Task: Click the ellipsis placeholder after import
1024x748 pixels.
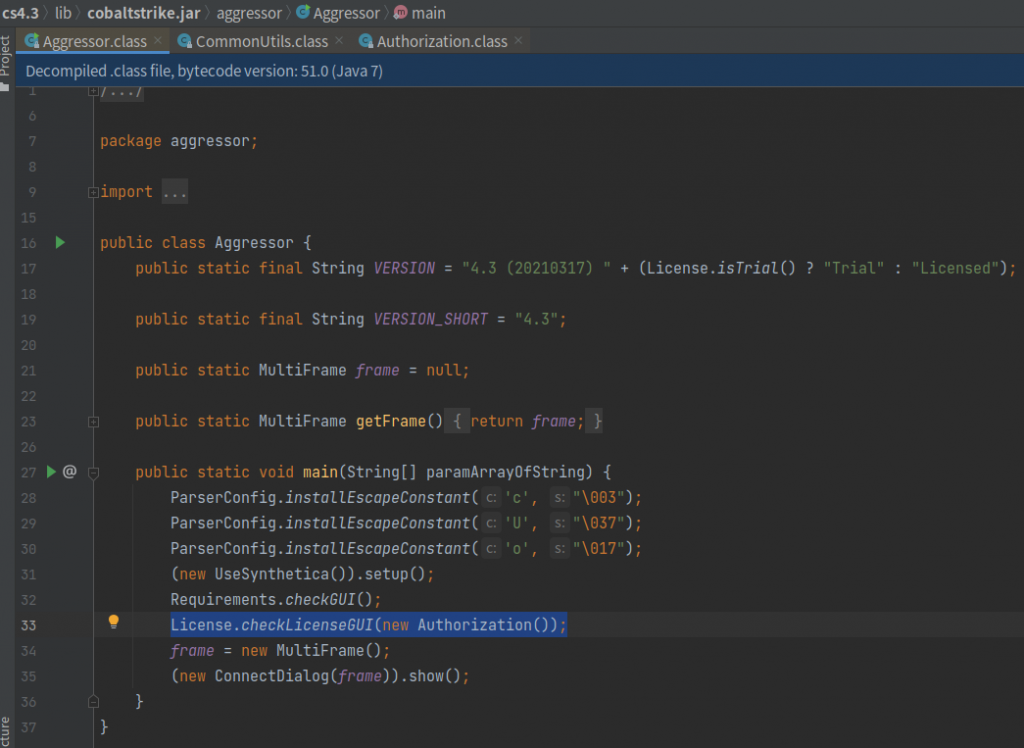Action: [x=174, y=192]
